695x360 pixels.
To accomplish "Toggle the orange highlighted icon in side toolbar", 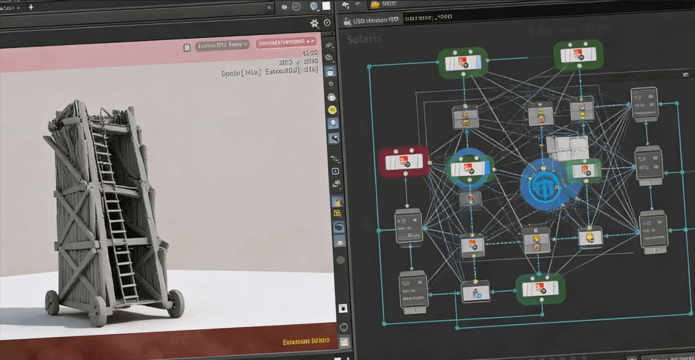I will (337, 202).
